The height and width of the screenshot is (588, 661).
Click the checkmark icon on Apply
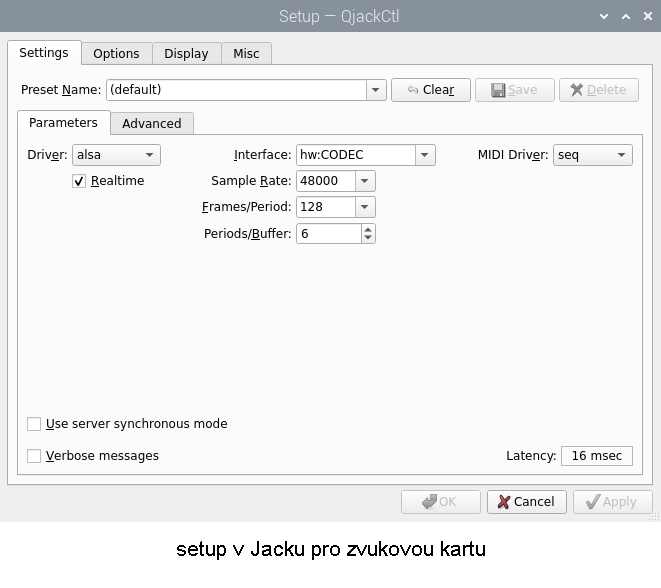click(x=593, y=502)
